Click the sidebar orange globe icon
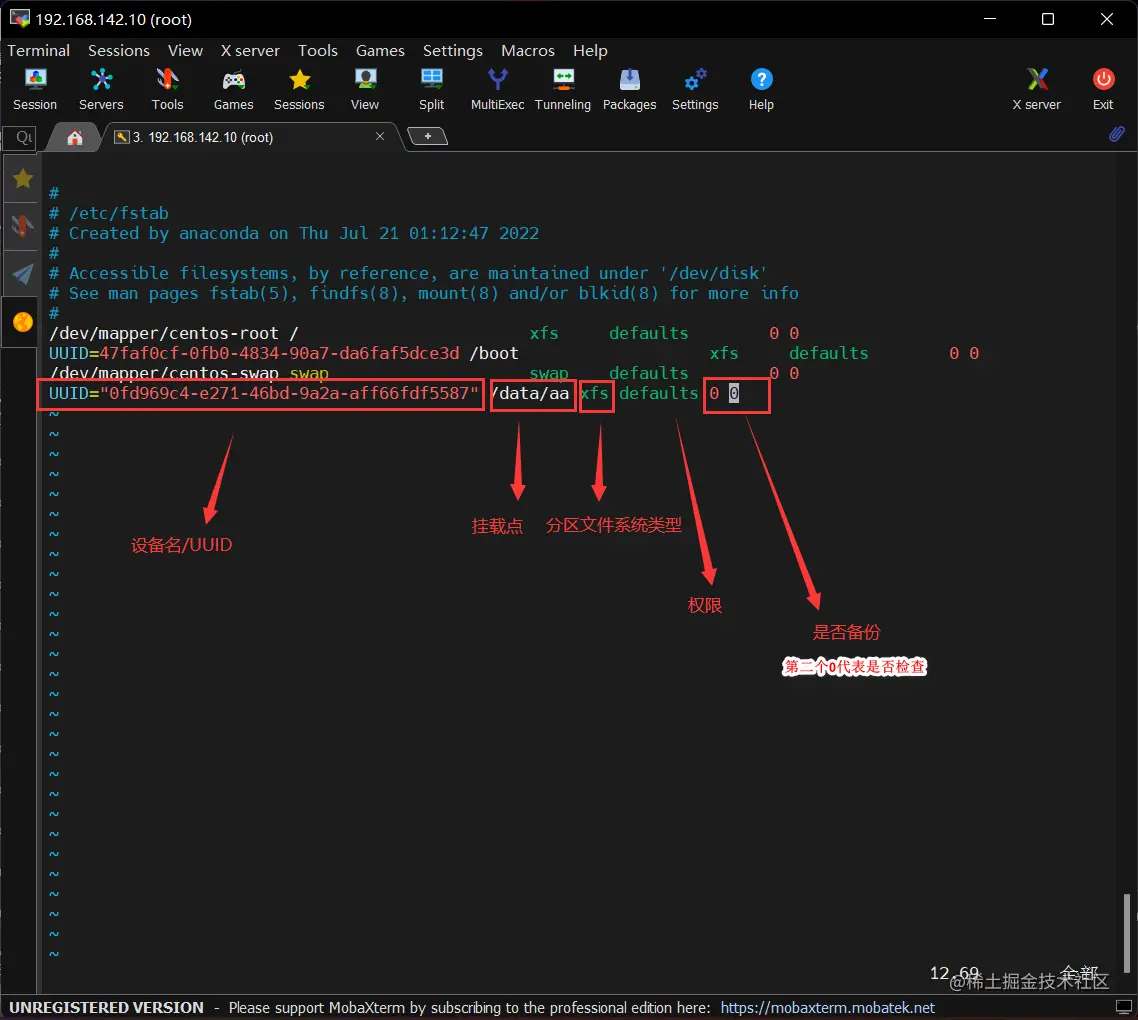Screen dimensions: 1138x1020 (x=22, y=322)
